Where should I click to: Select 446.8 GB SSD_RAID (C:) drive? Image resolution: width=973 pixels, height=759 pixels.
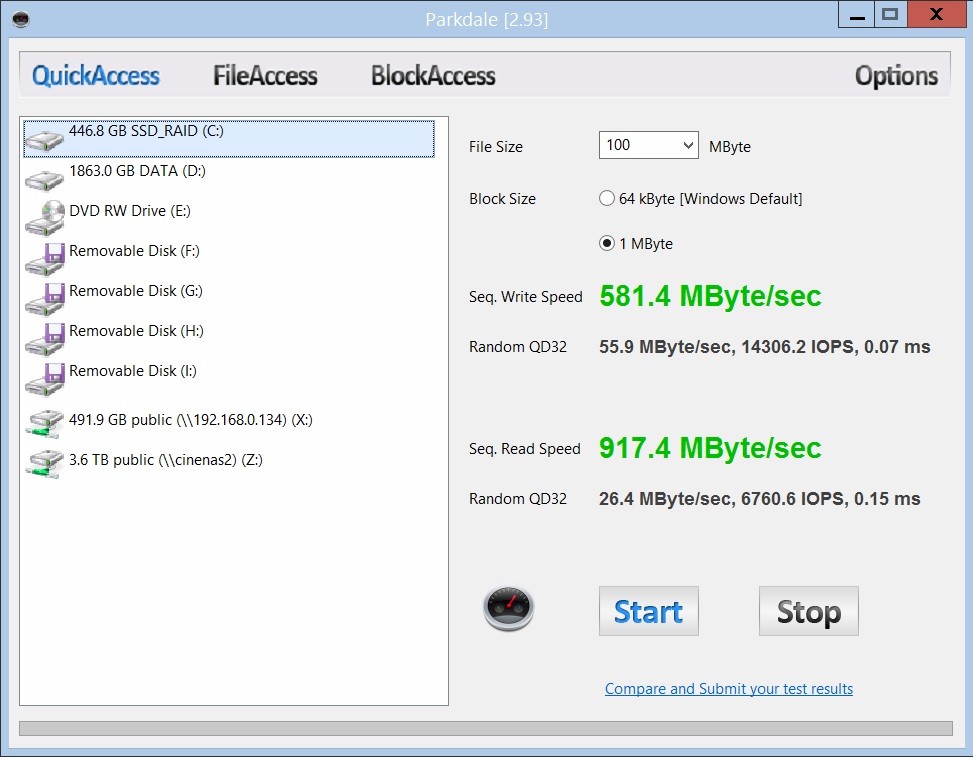point(229,139)
